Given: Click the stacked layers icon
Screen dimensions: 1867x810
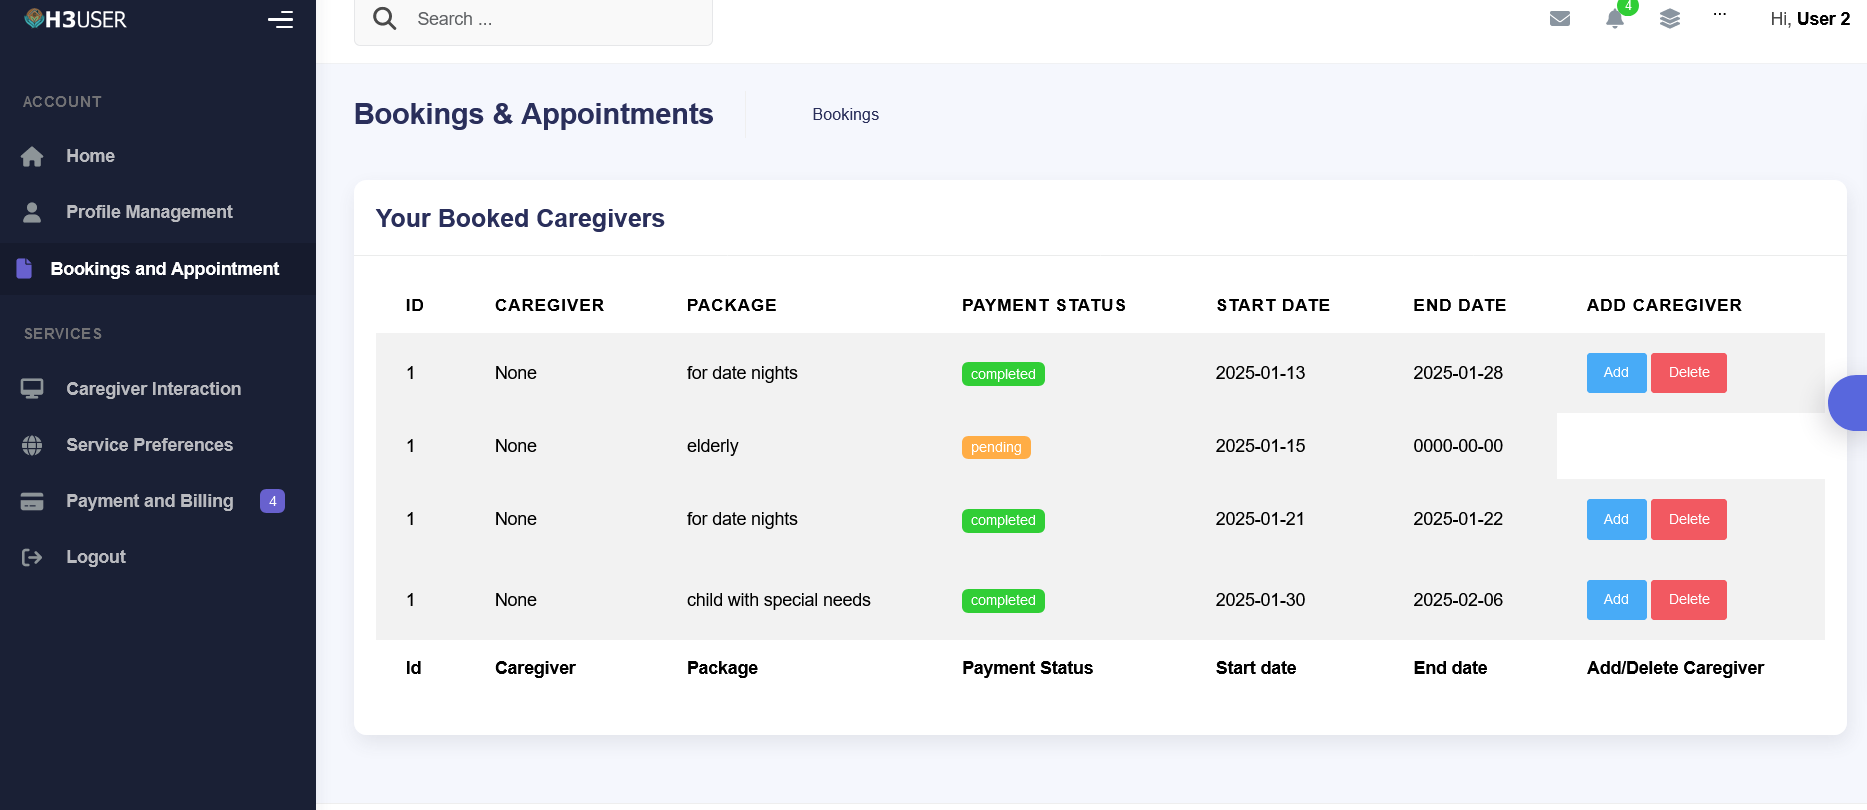Looking at the screenshot, I should click(x=1669, y=19).
